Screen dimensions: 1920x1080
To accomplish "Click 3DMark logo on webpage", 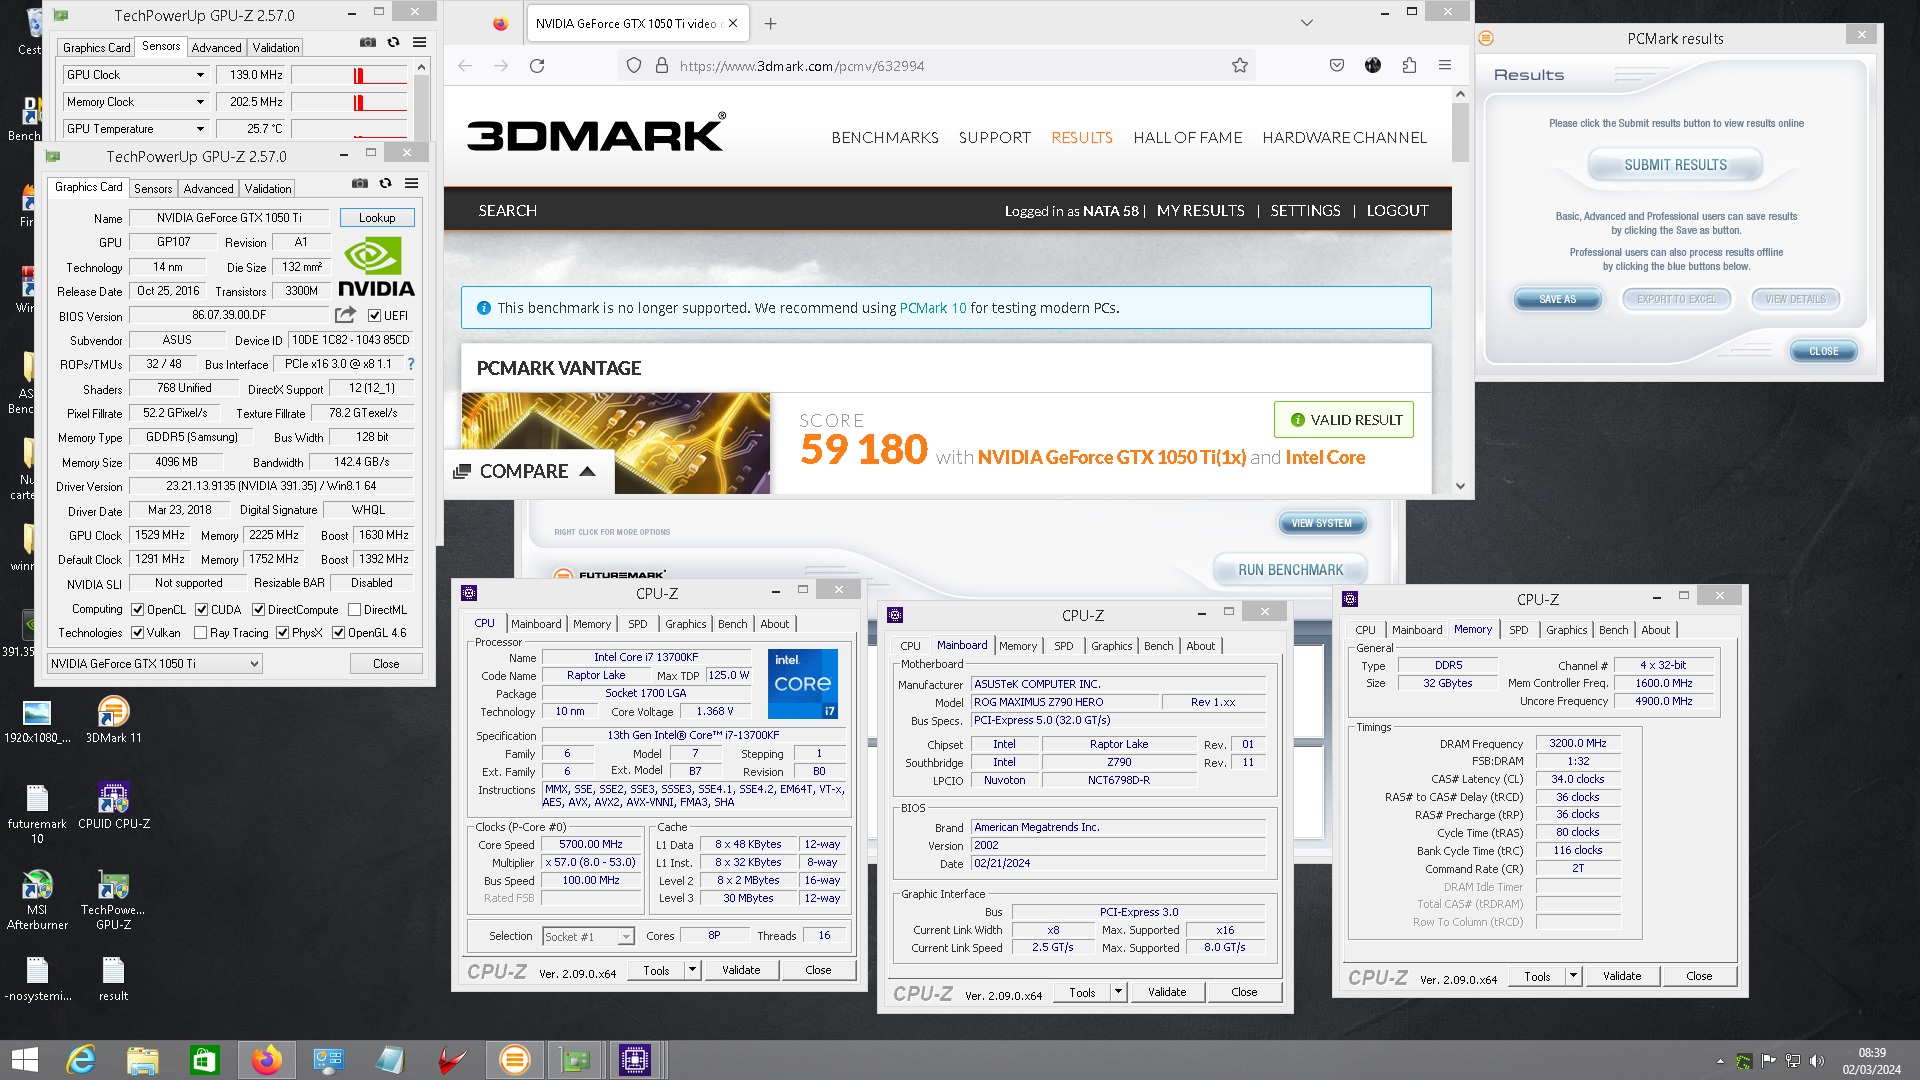I will [x=597, y=133].
